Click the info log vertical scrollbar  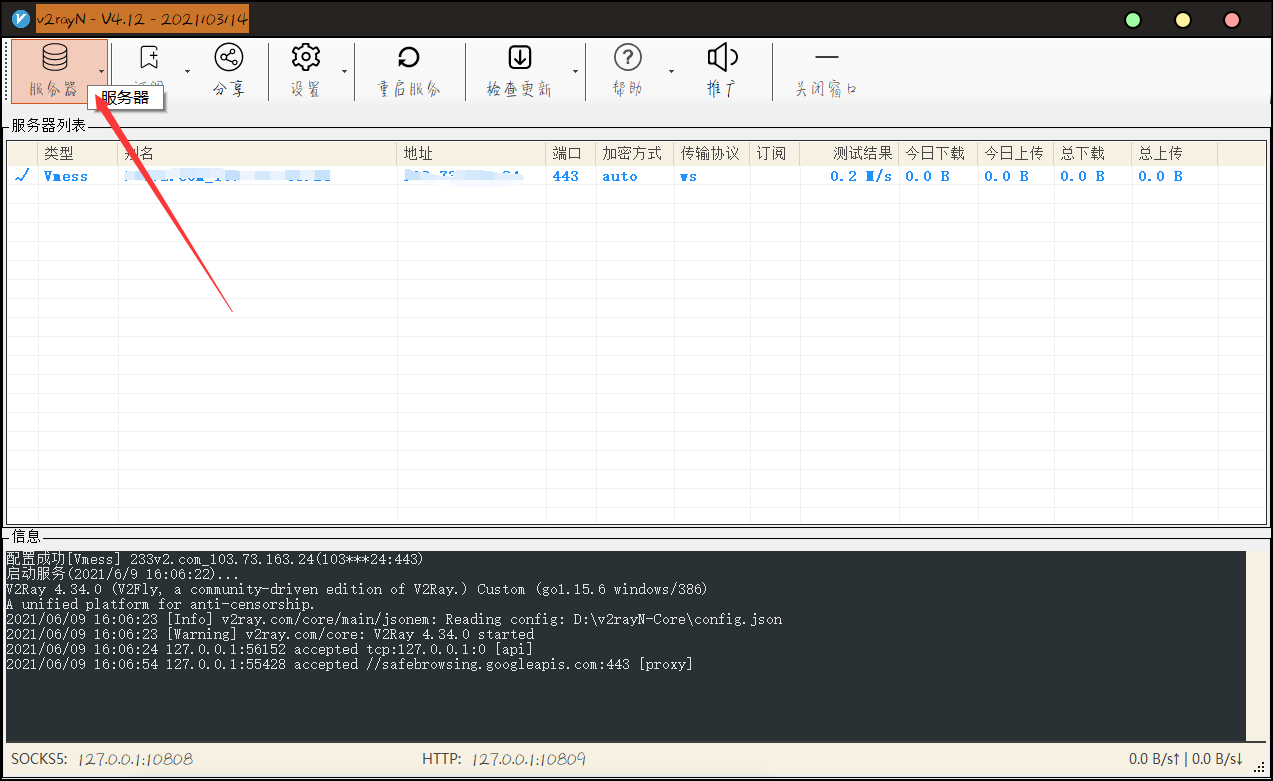click(x=1257, y=645)
